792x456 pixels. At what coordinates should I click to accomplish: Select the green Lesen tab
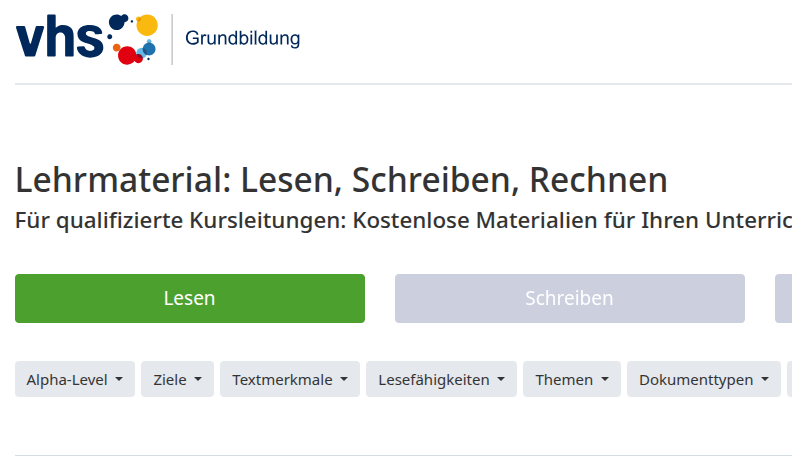tap(190, 298)
